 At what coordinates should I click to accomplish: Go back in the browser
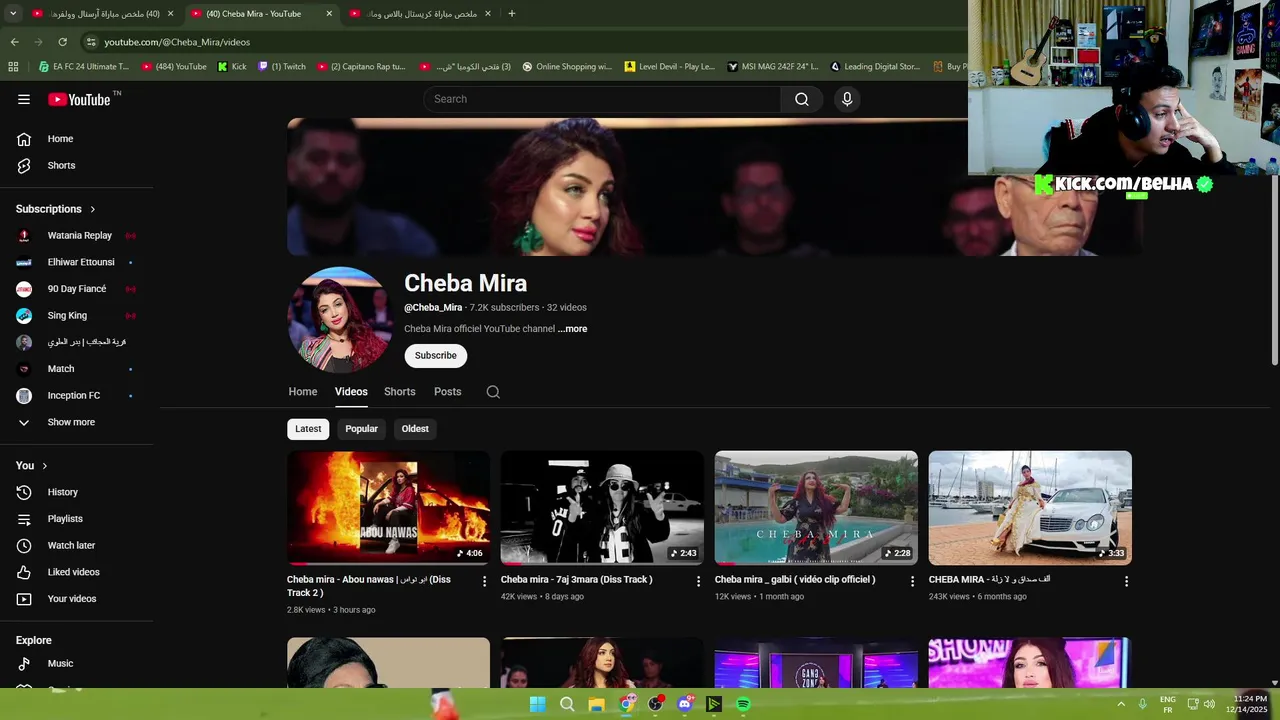coord(14,42)
